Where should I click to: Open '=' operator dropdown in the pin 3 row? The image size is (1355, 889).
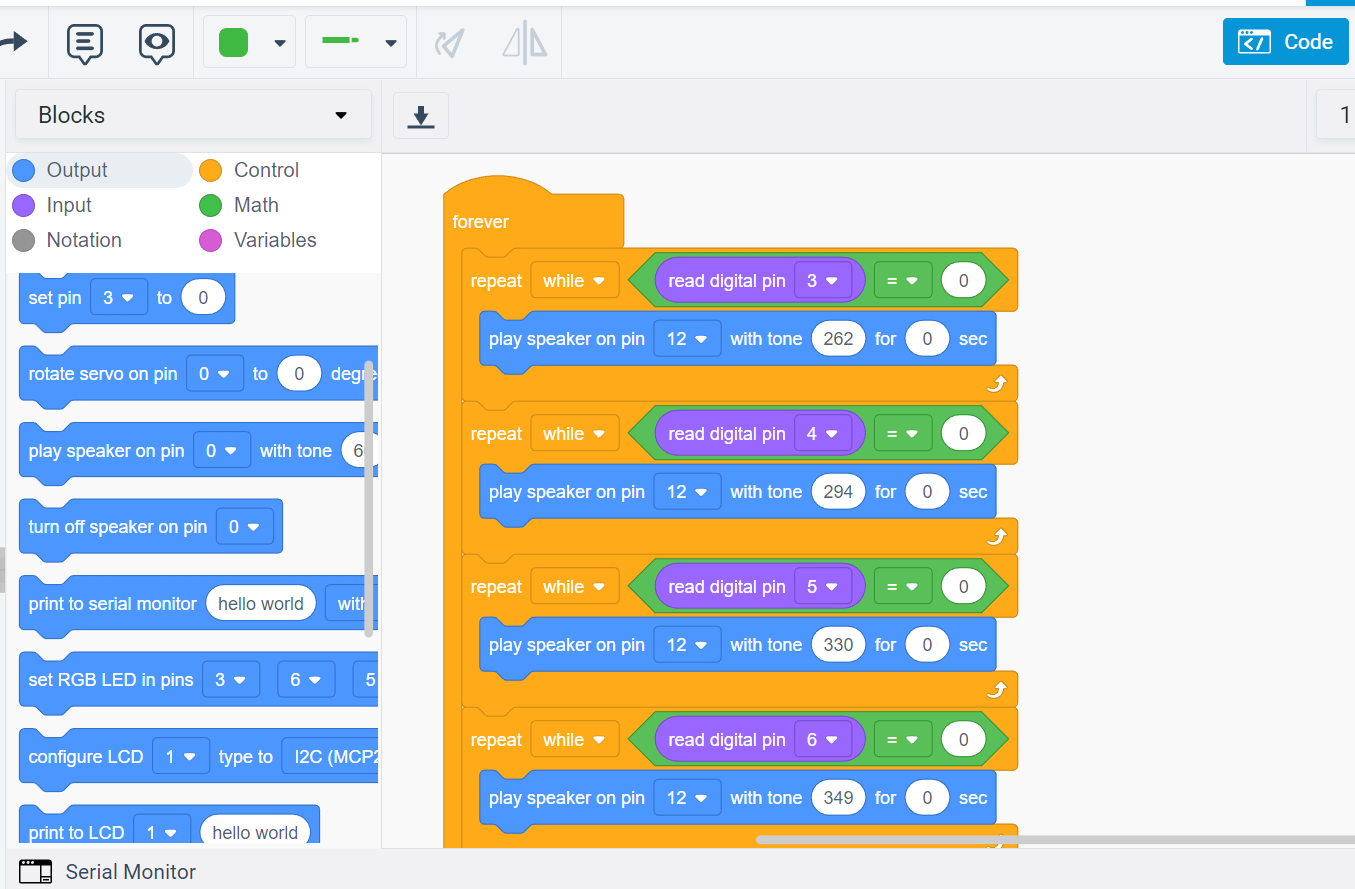pos(903,281)
